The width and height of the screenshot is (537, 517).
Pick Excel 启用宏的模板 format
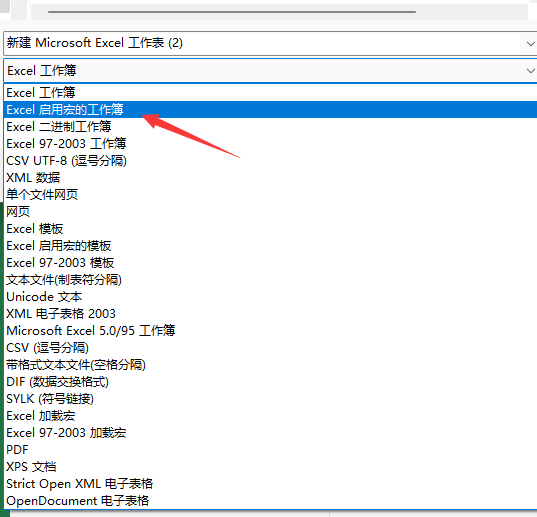tap(271, 245)
